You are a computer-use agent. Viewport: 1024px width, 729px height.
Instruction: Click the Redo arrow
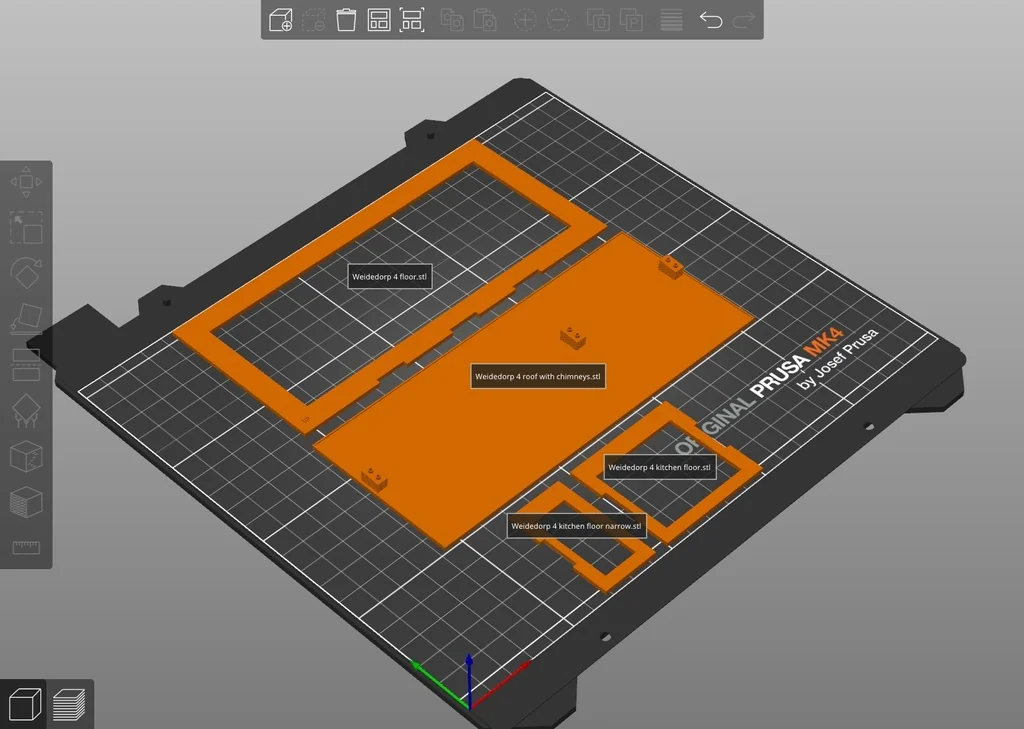743,20
